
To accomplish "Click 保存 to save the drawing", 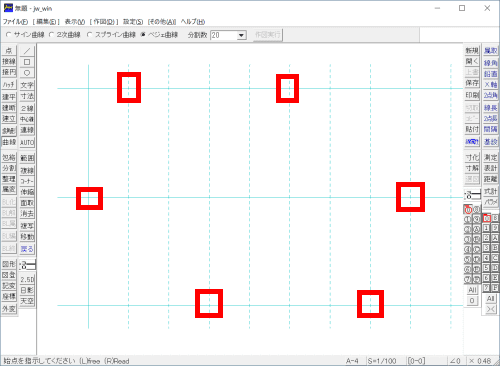I will click(x=472, y=83).
